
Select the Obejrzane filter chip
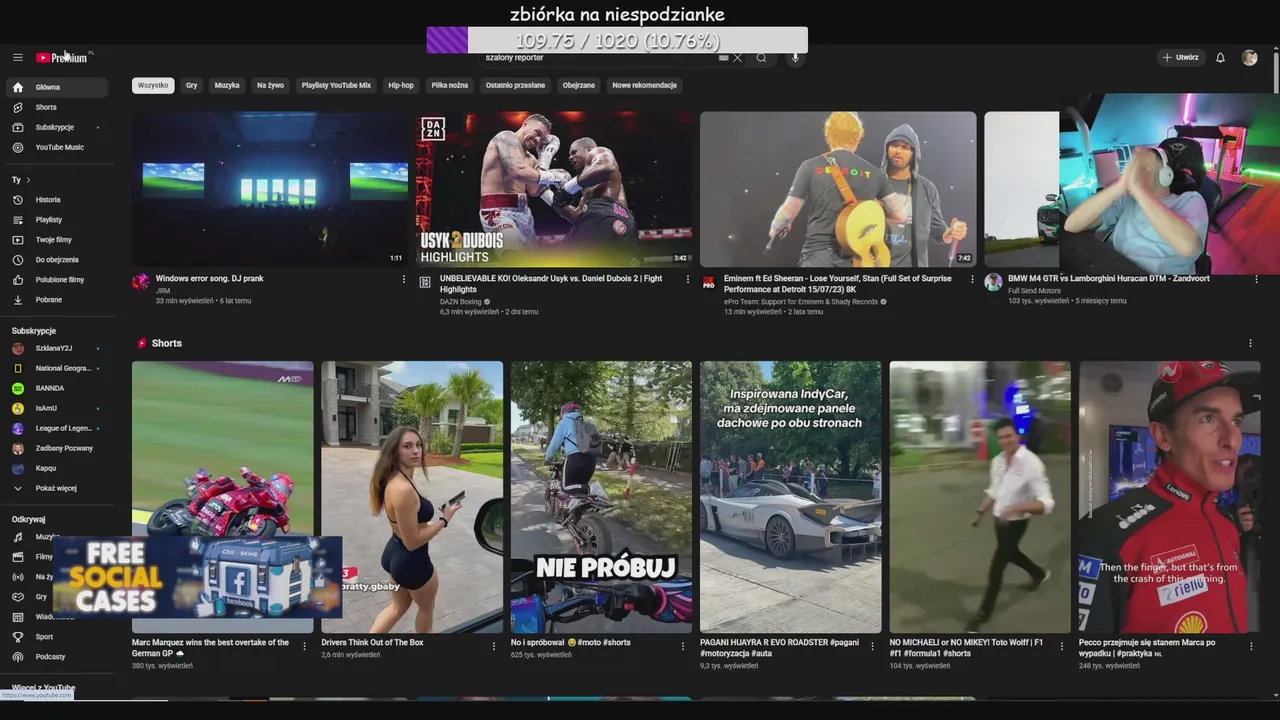[x=578, y=85]
